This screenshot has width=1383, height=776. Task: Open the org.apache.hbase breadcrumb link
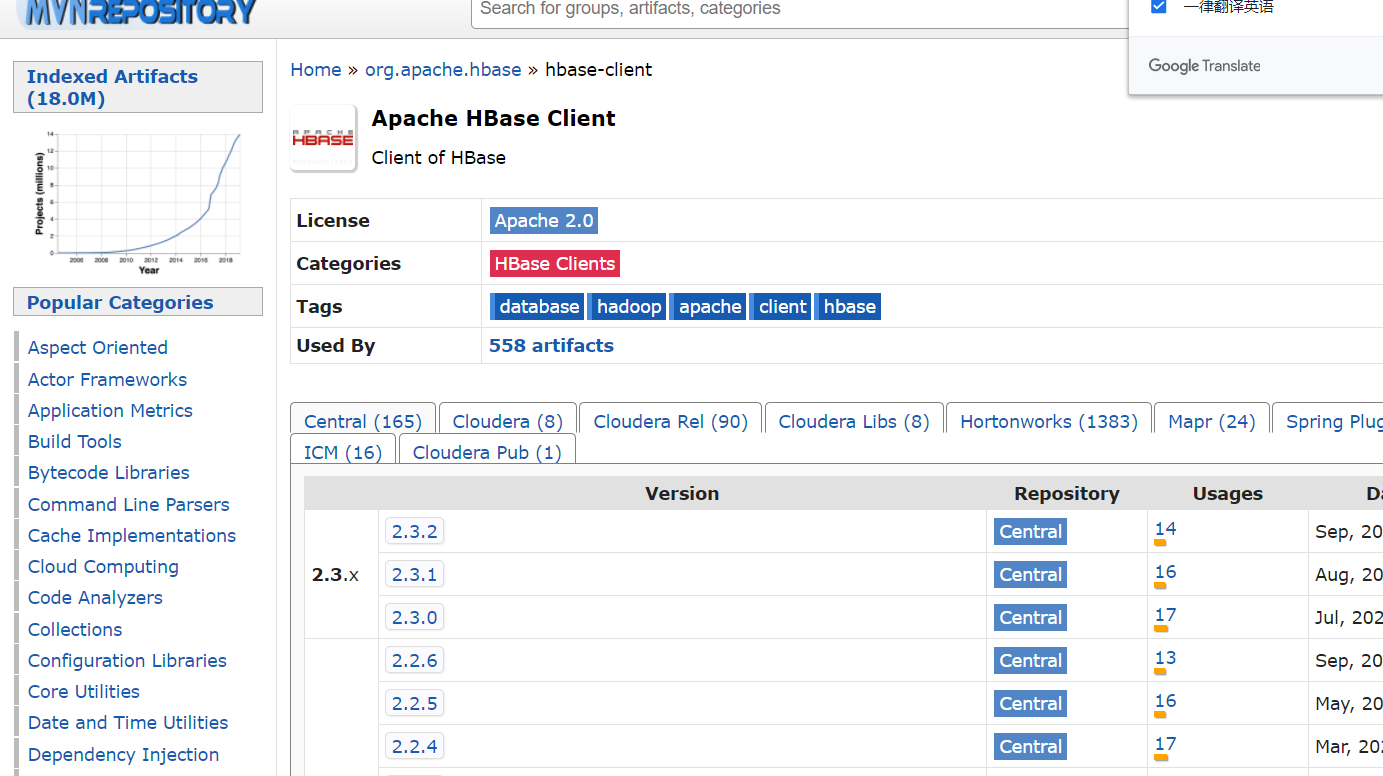coord(443,69)
